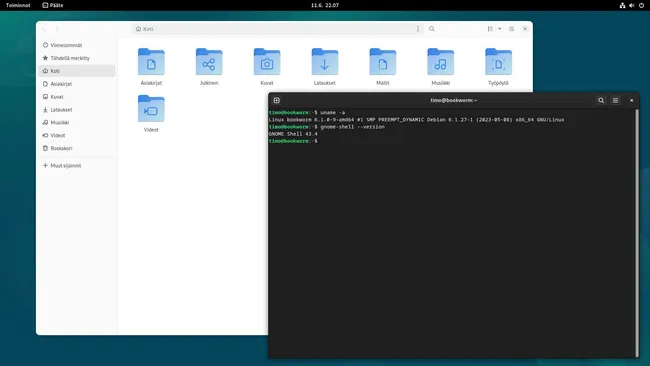
Task: Click the uname -a output line
Action: [416, 120]
